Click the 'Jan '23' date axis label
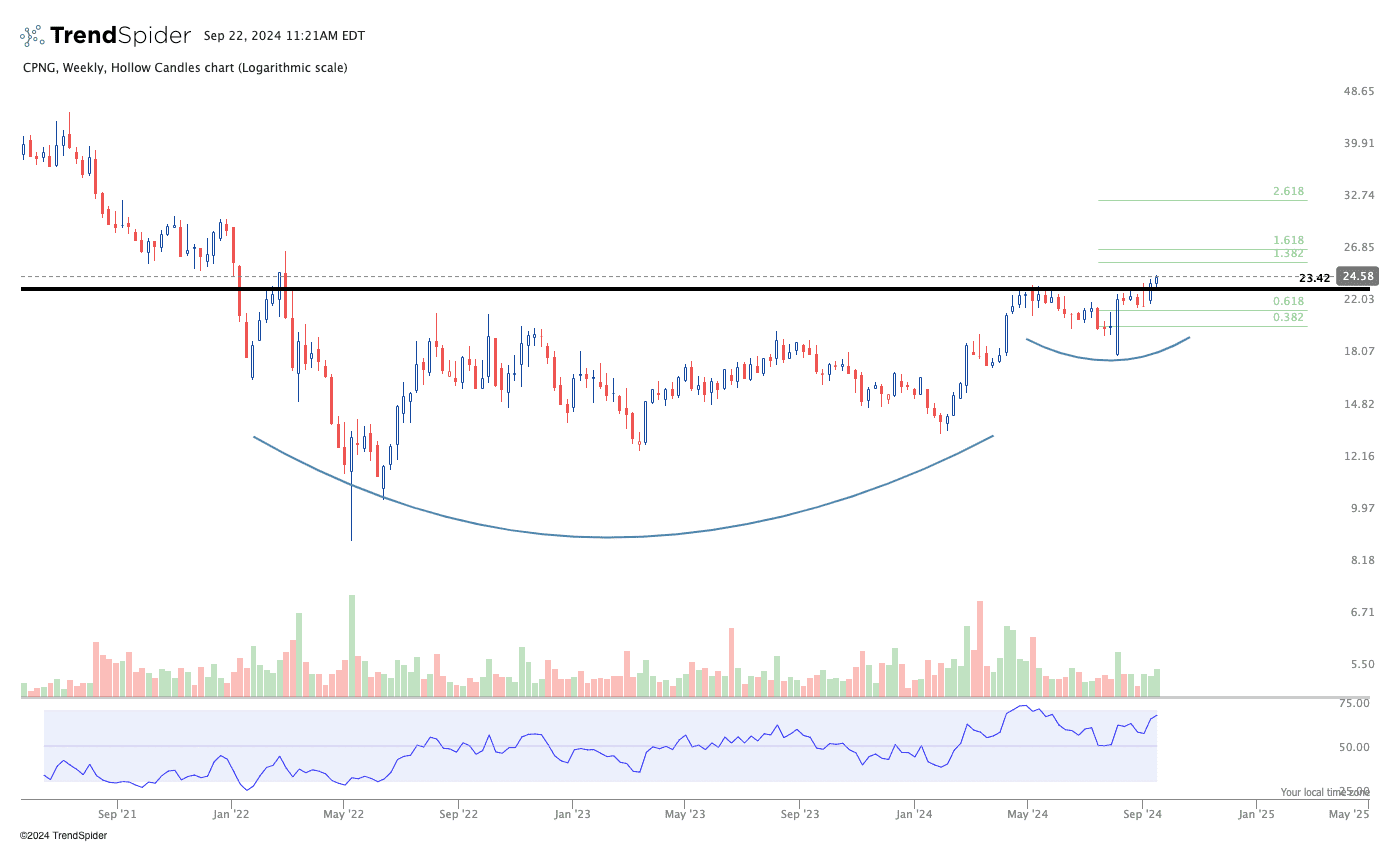Image resolution: width=1400 pixels, height=845 pixels. tap(572, 814)
